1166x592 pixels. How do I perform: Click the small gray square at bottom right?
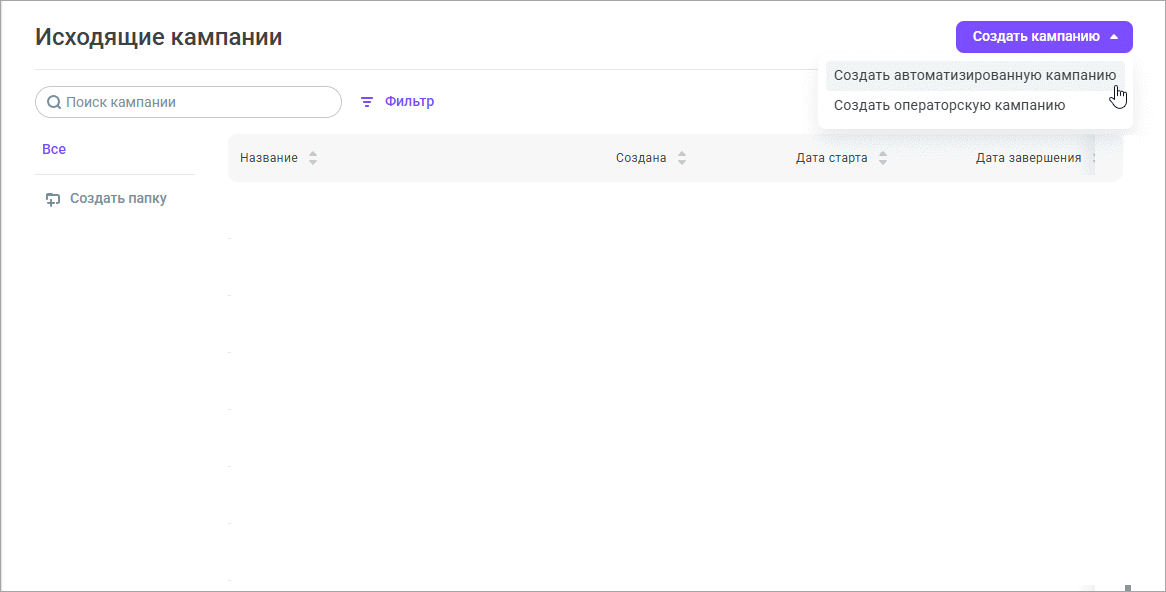pyautogui.click(x=1127, y=588)
